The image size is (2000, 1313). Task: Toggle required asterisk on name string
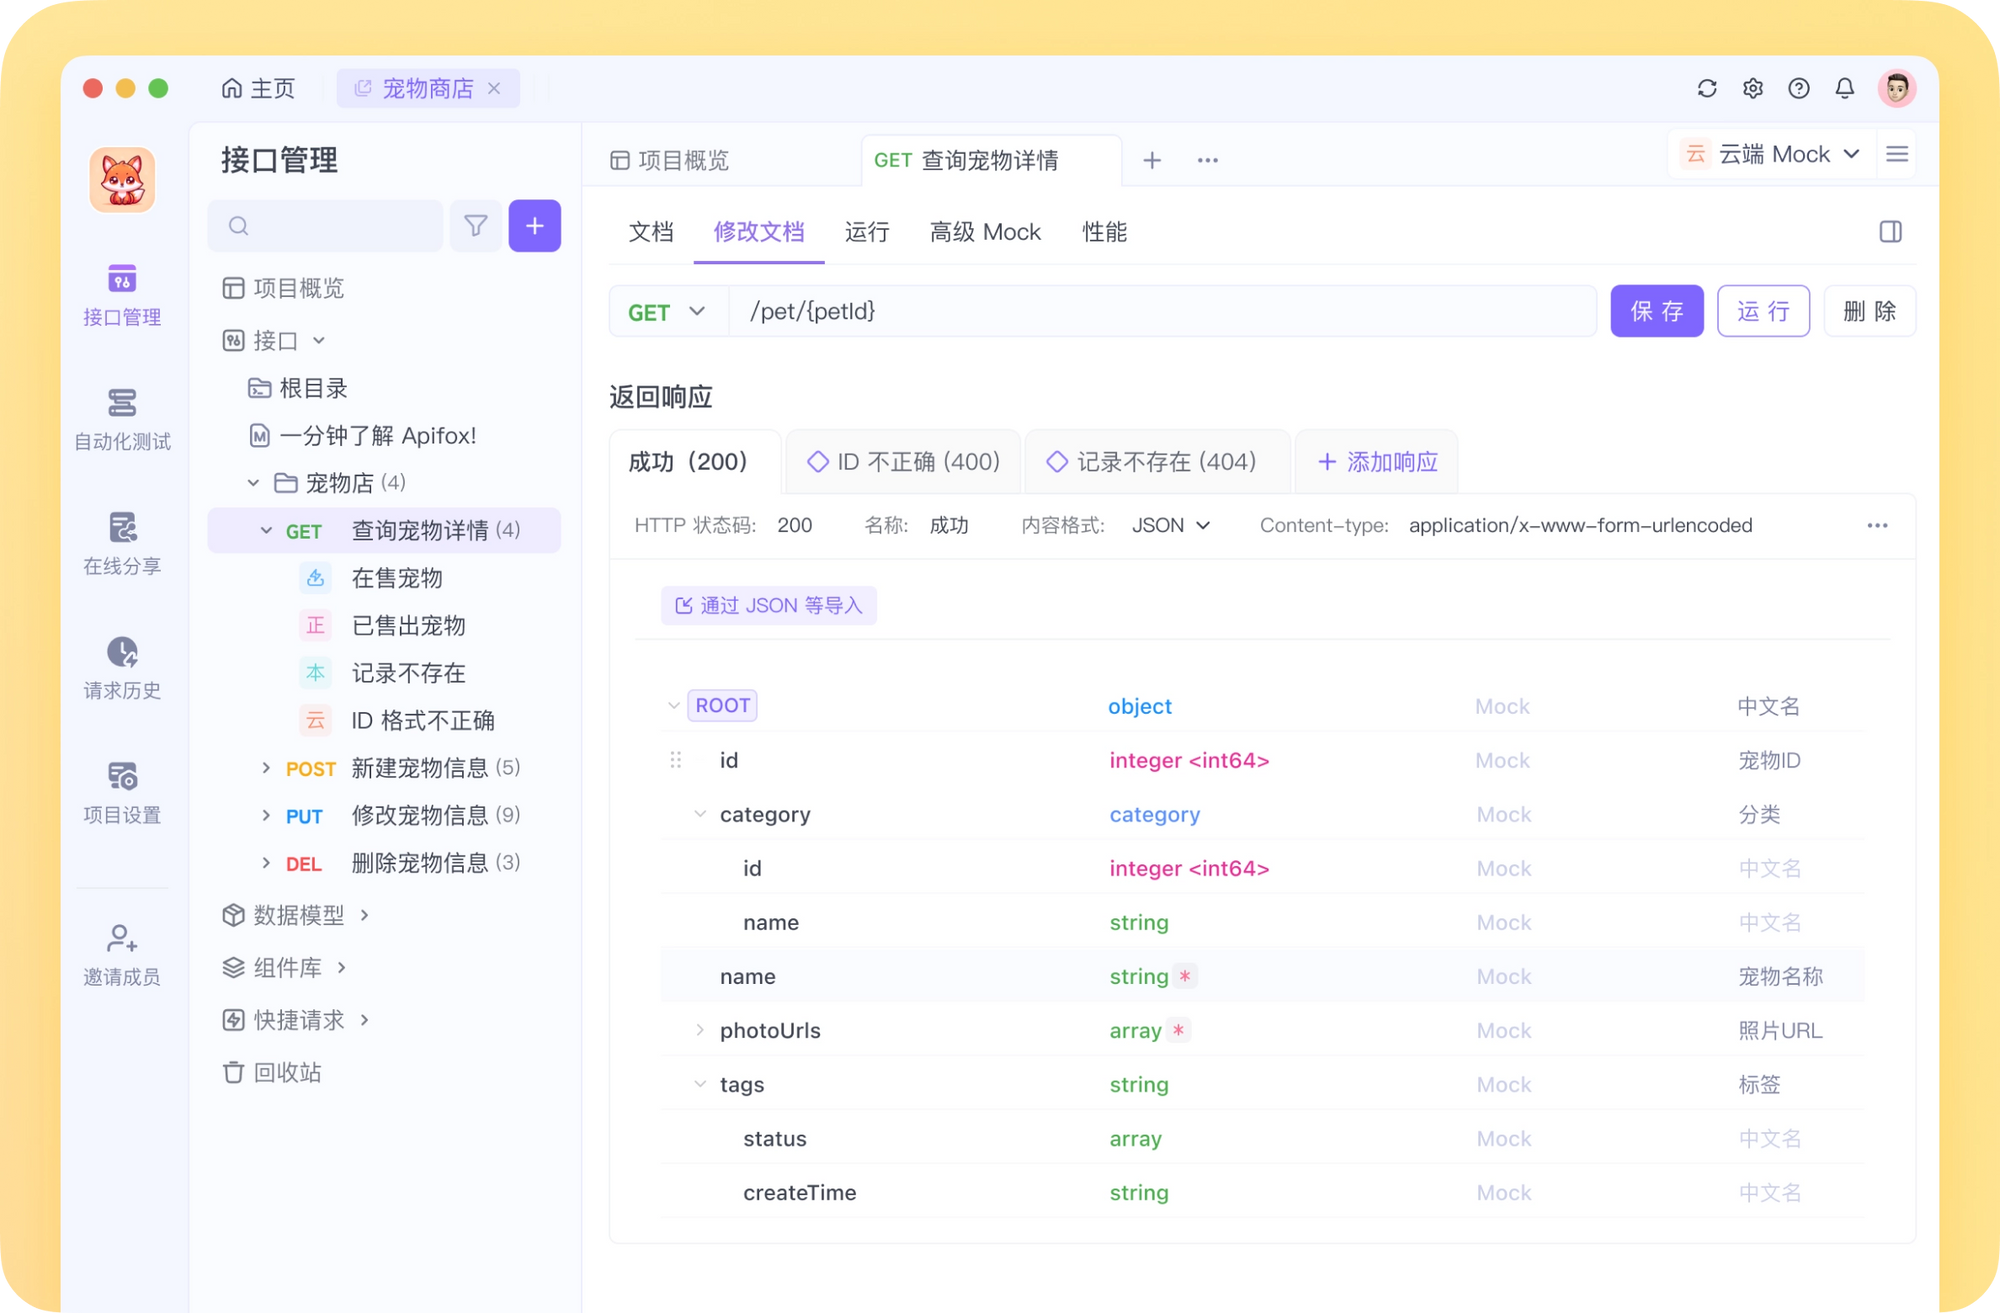1185,976
